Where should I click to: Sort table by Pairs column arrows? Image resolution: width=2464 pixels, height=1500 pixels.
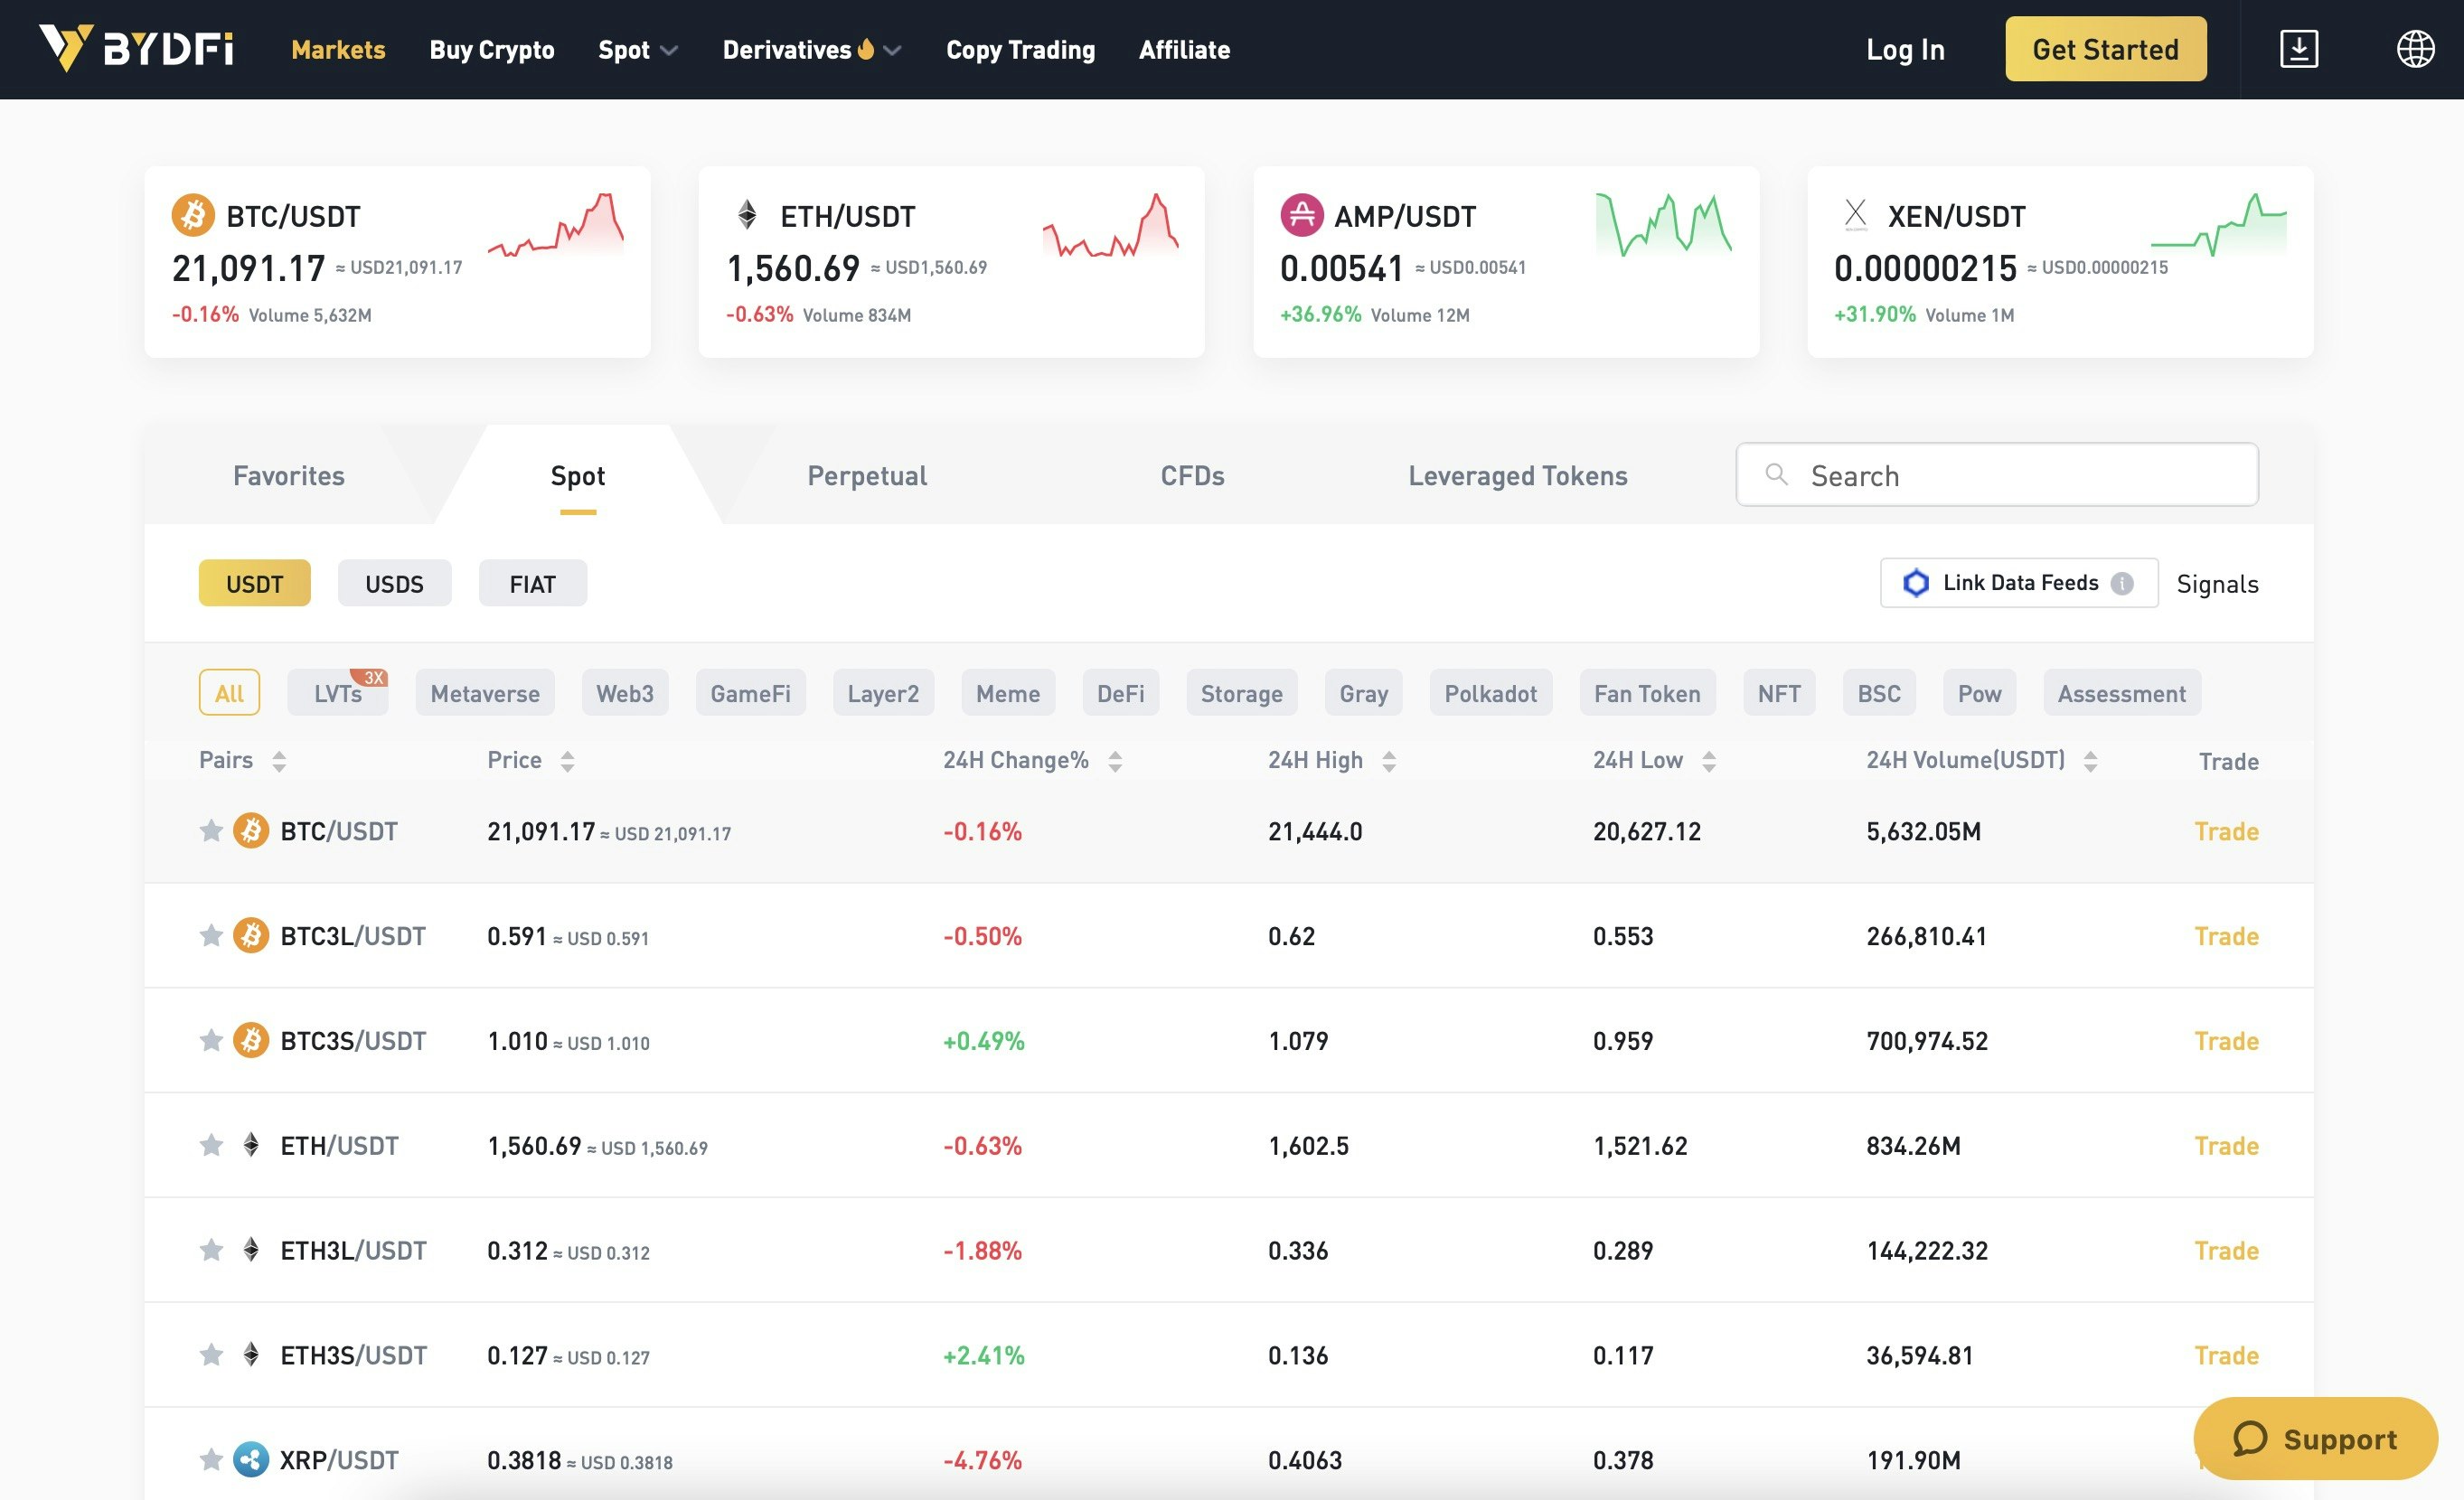[279, 761]
